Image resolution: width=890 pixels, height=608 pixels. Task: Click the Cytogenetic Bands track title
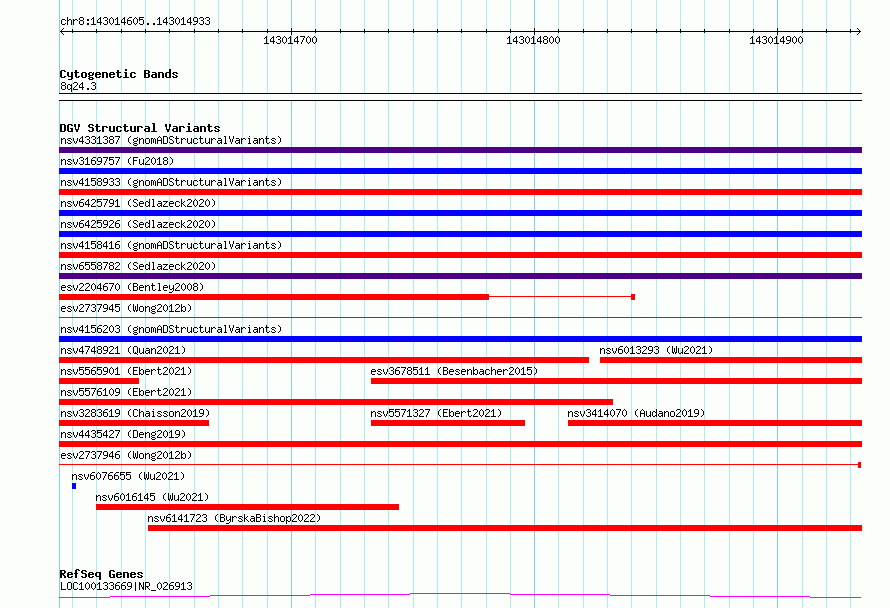(x=119, y=74)
